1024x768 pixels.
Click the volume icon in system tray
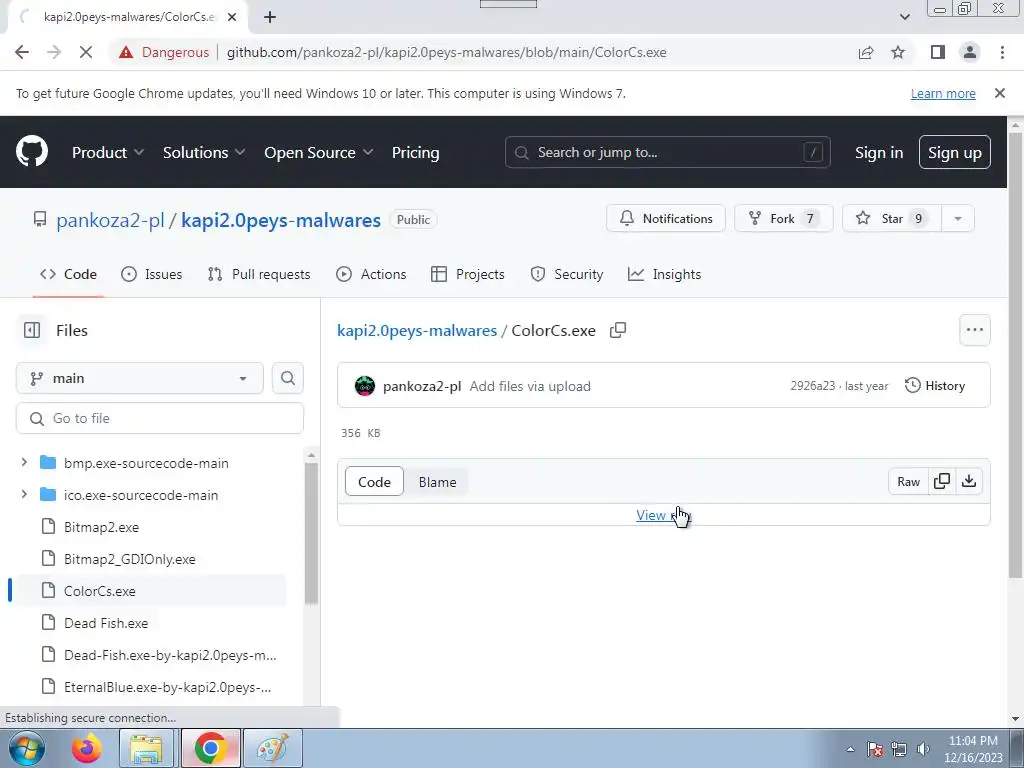click(923, 749)
